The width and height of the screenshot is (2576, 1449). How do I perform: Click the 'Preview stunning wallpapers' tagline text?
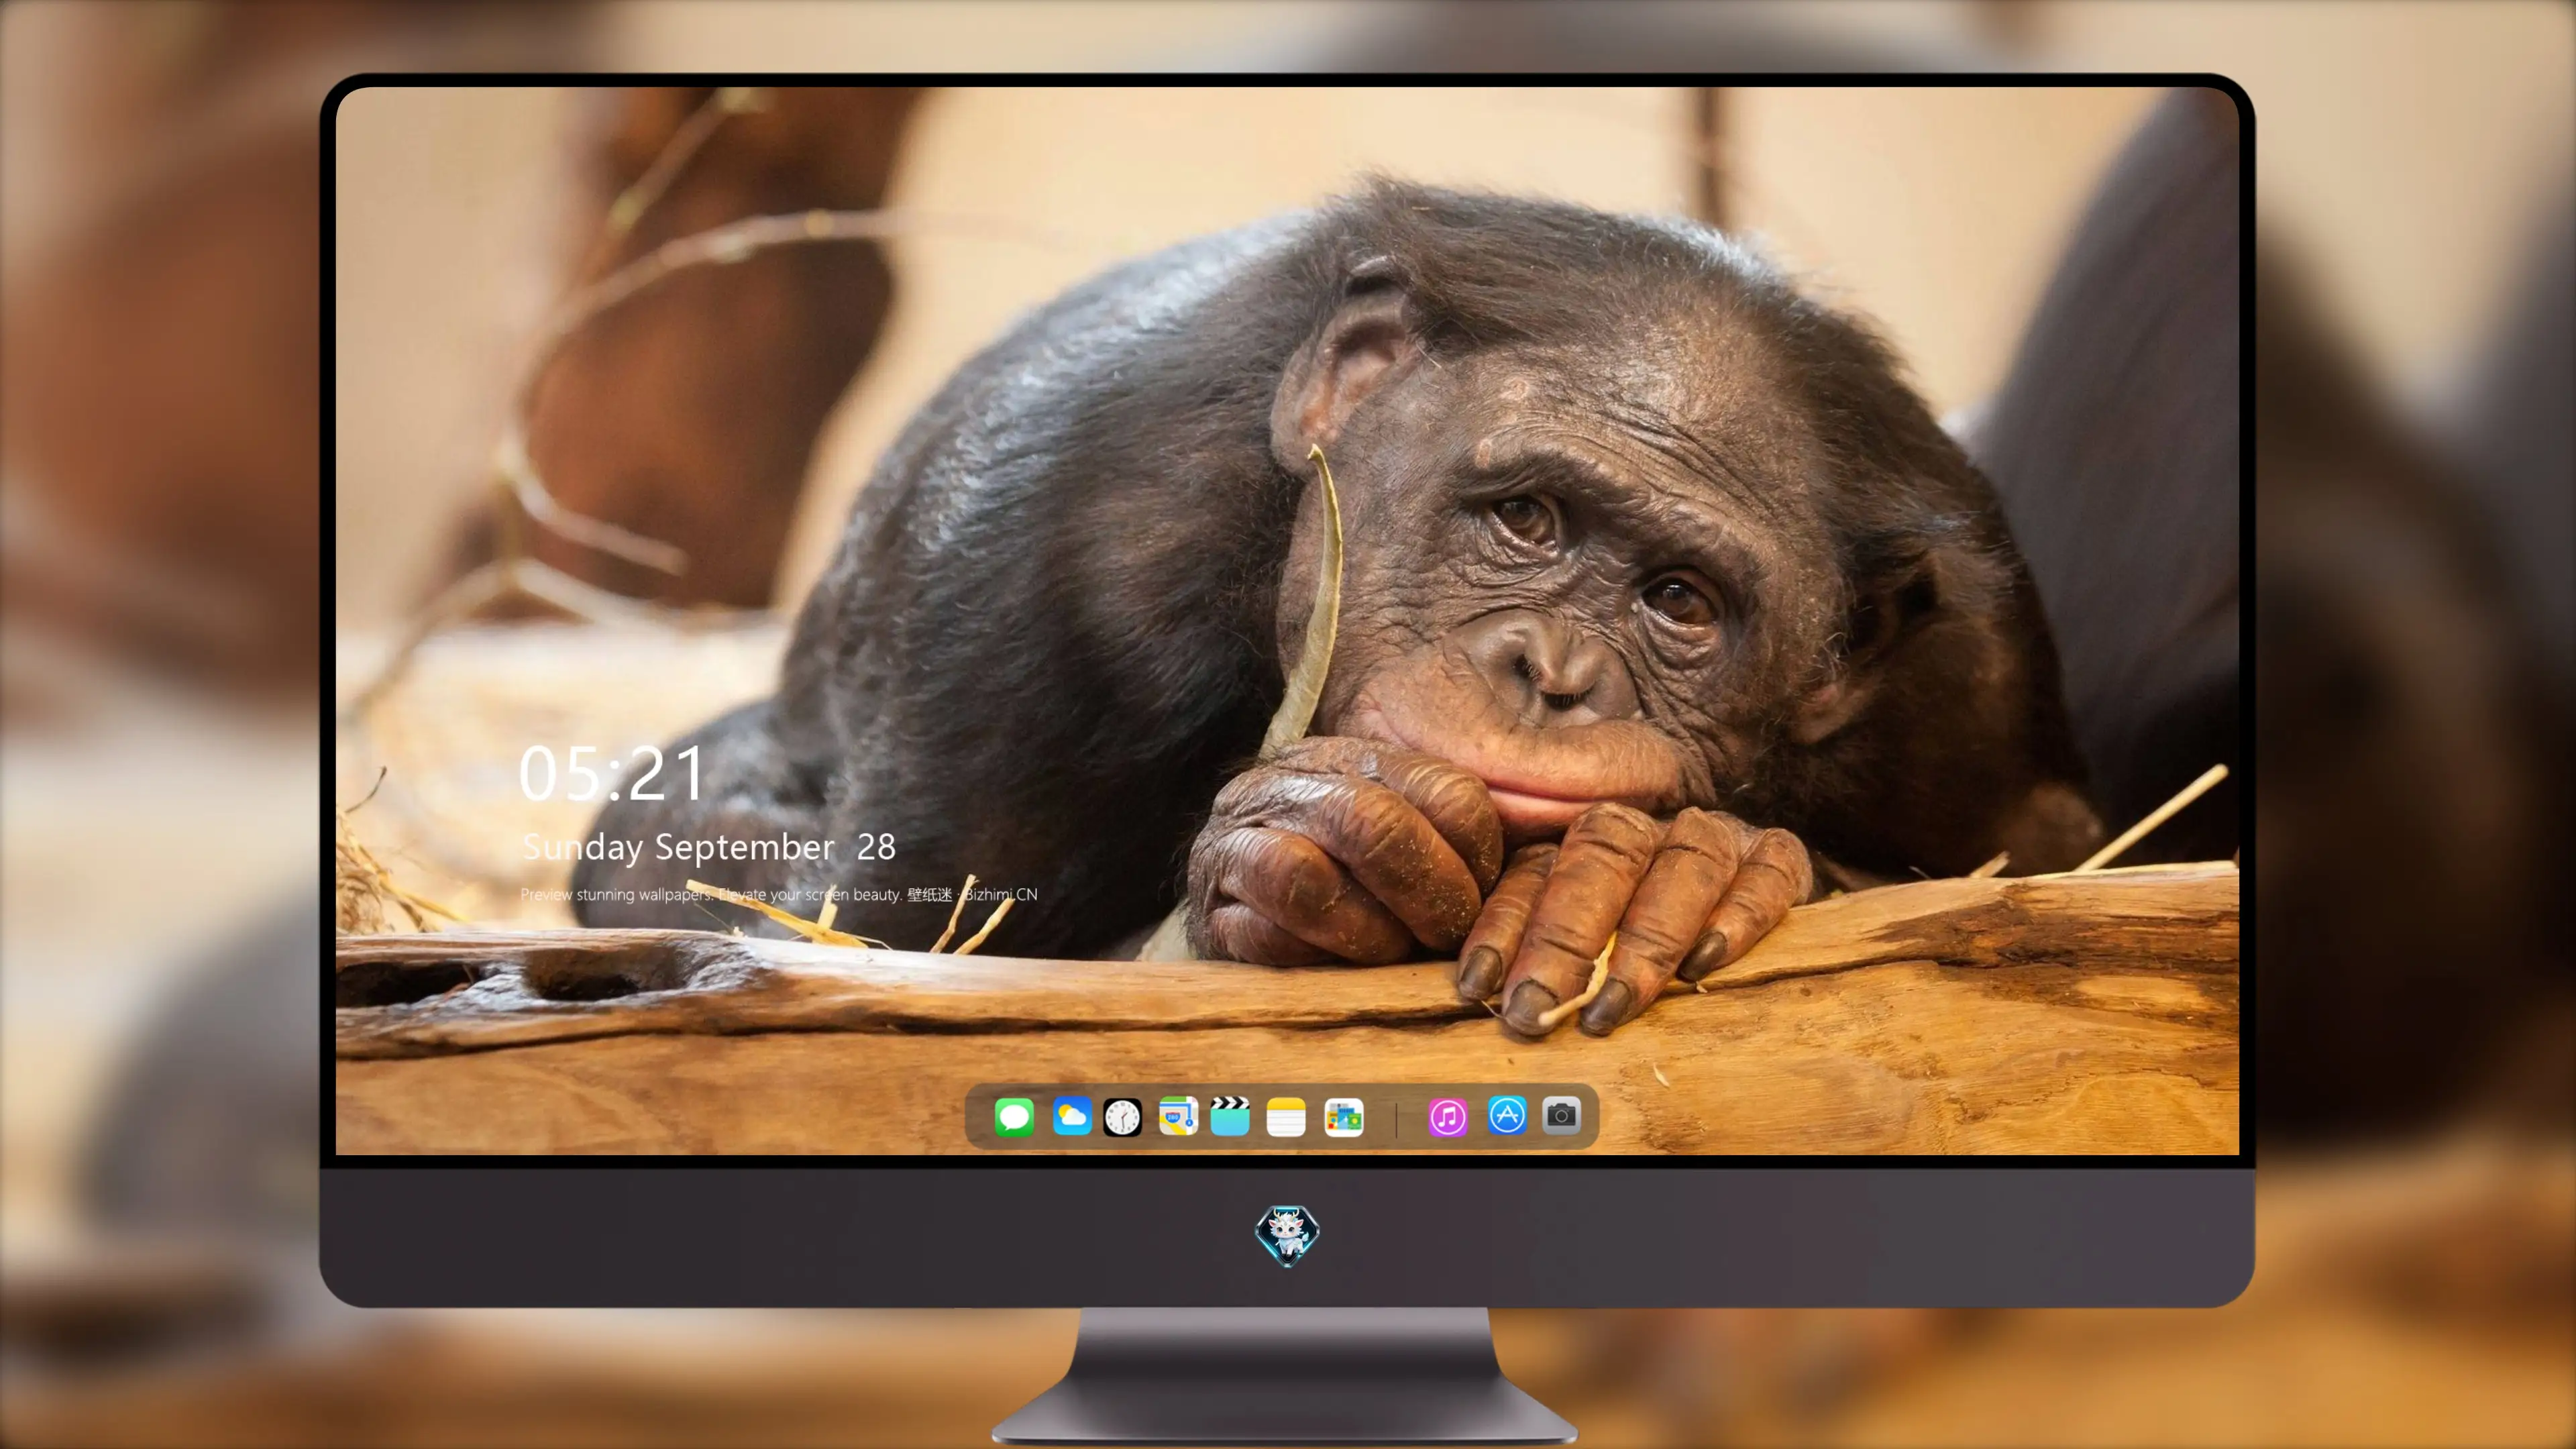tap(779, 894)
